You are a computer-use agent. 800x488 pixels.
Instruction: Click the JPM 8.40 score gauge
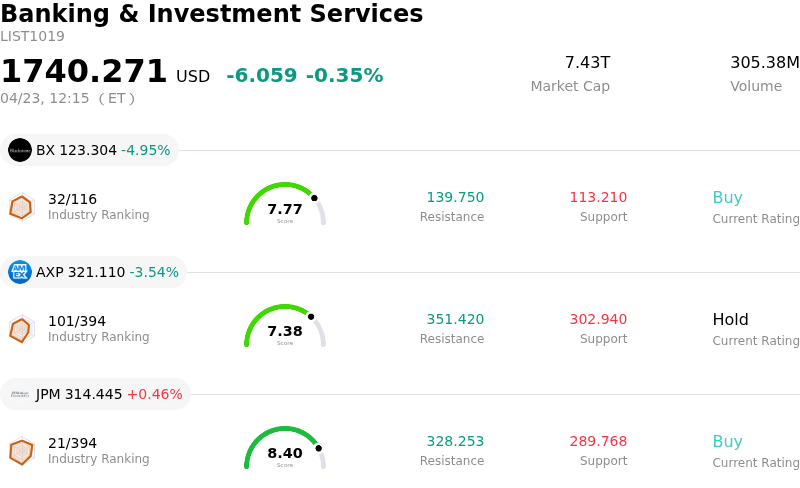[x=285, y=449]
